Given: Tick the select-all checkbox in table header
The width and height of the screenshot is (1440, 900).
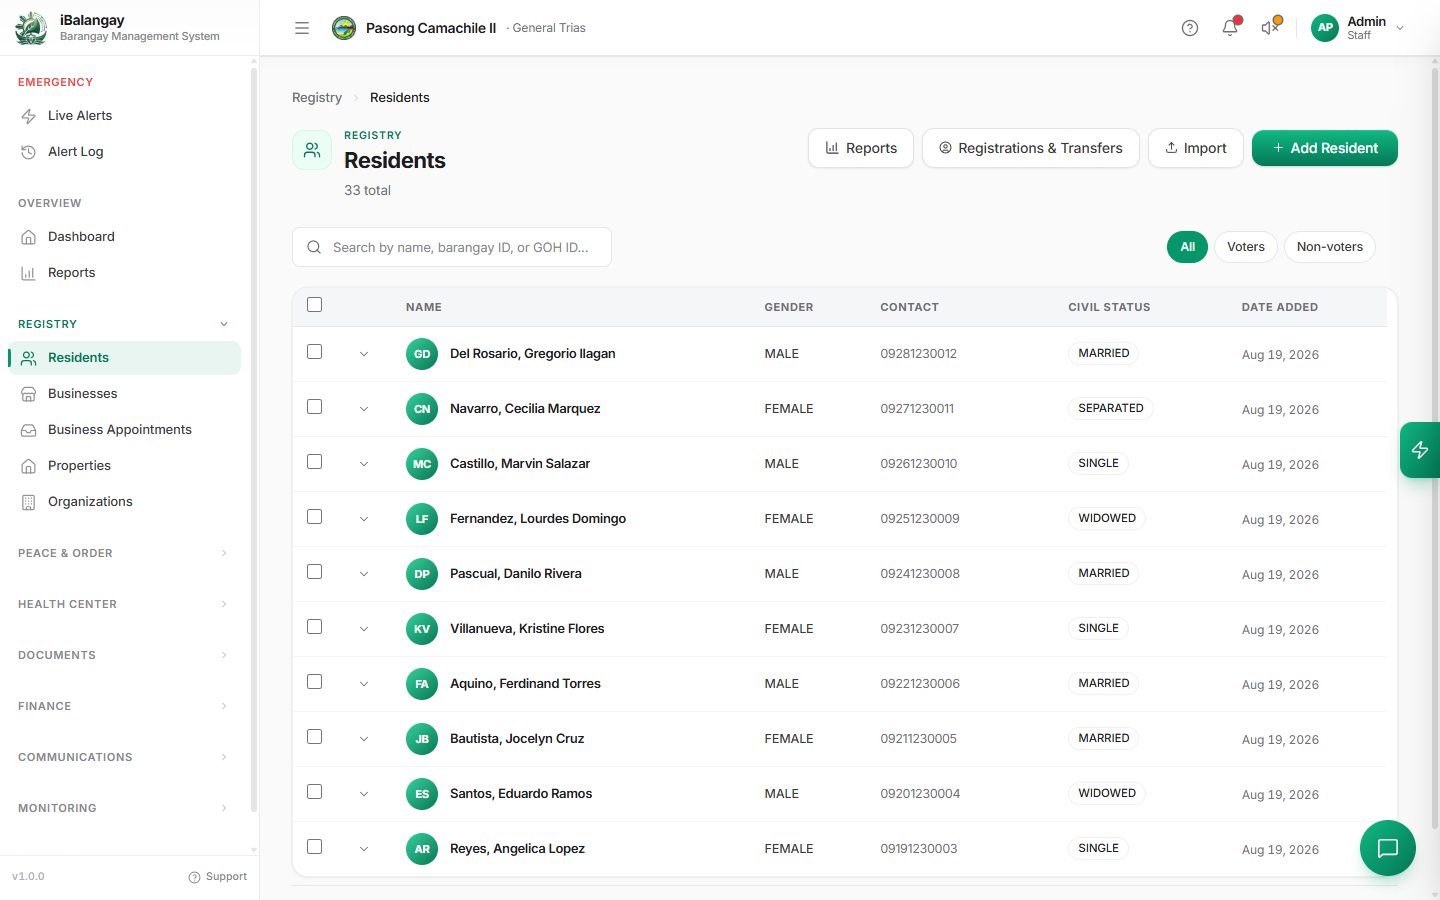Looking at the screenshot, I should tap(315, 305).
